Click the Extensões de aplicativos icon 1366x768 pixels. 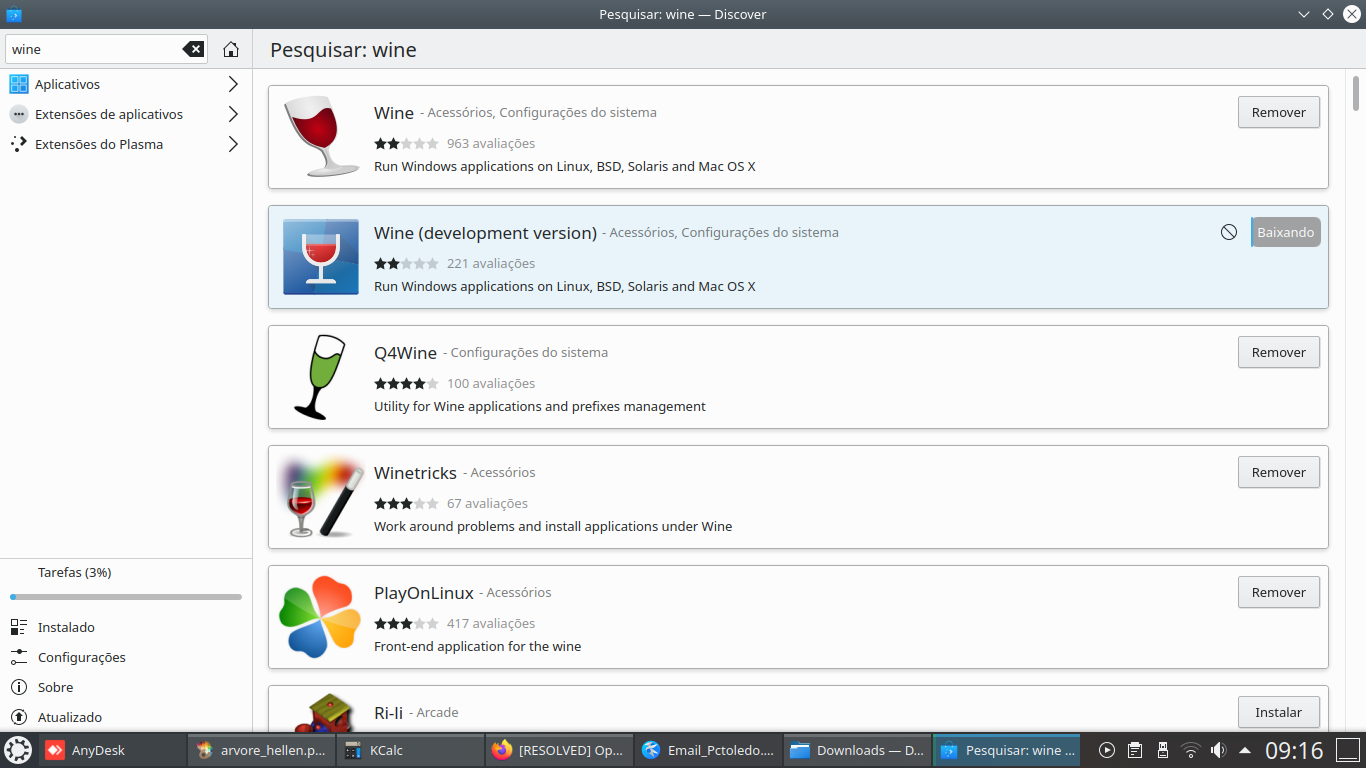pyautogui.click(x=19, y=114)
